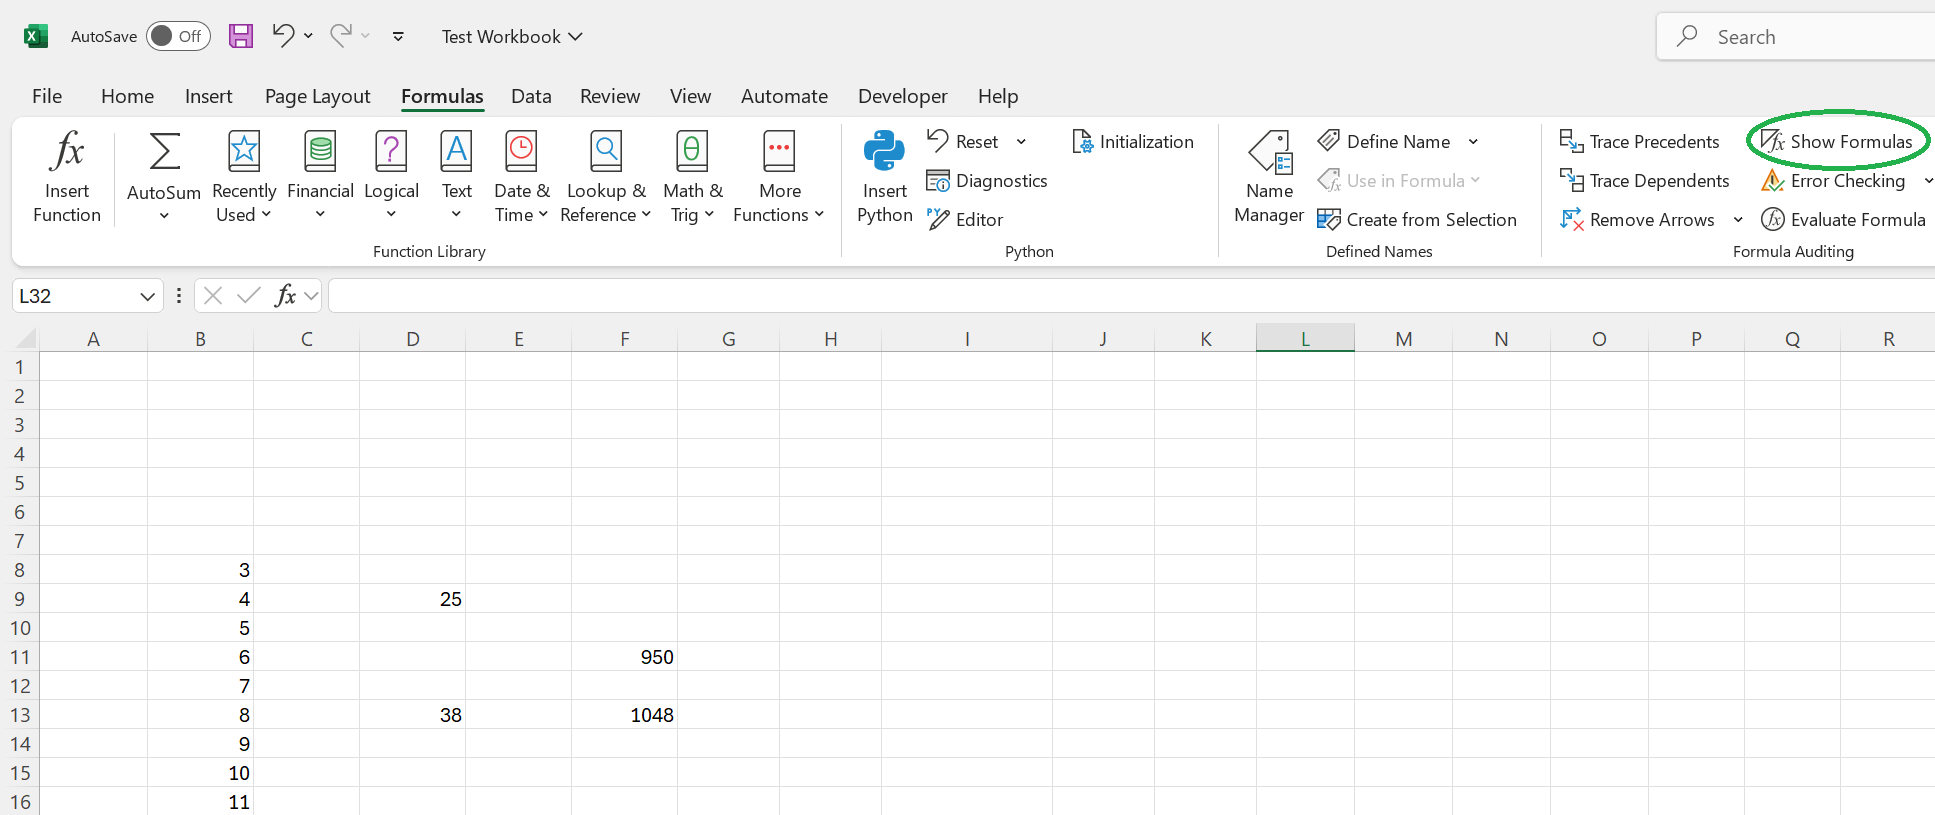Open Lookup & Reference functions icon

click(606, 151)
